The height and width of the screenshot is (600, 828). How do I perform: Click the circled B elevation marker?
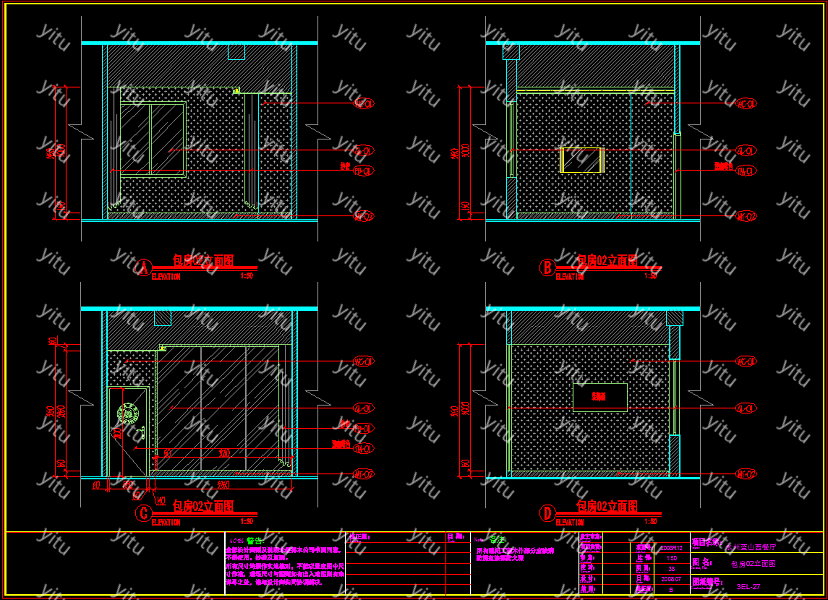547,267
